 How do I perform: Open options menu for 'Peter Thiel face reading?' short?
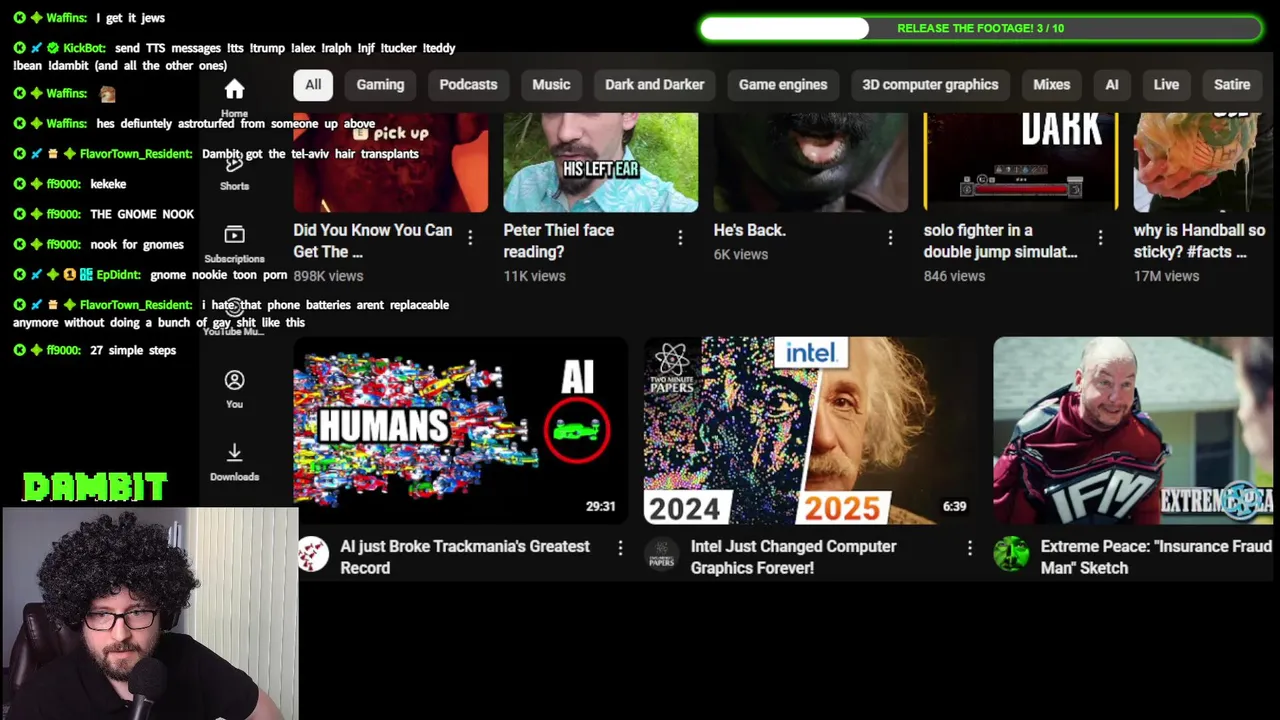680,238
